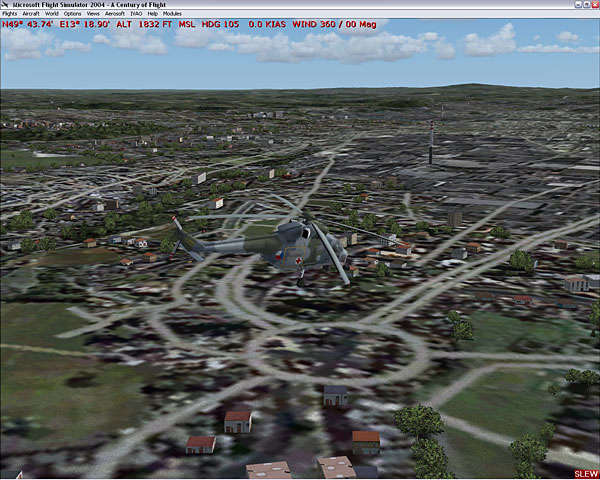Click the Flight Simulator title bar airplane icon

tap(5, 5)
